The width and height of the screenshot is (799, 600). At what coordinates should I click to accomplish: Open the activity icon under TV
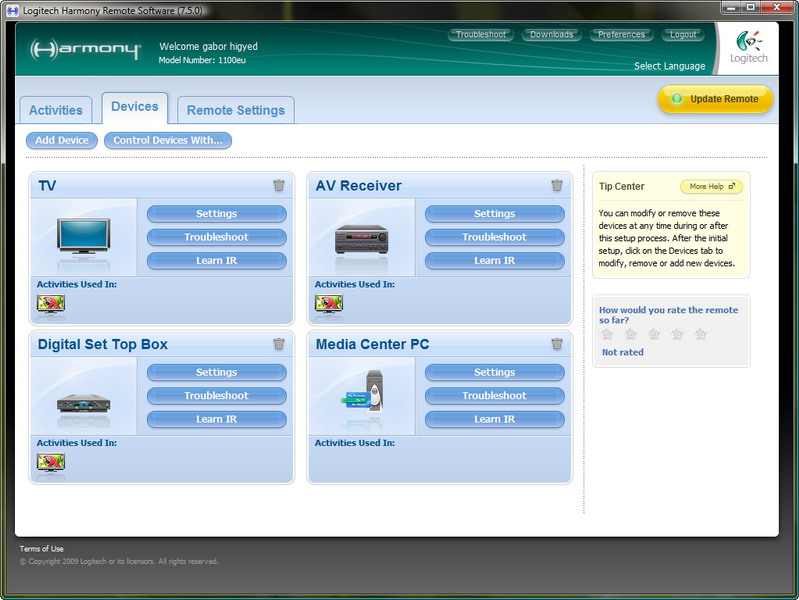click(50, 303)
